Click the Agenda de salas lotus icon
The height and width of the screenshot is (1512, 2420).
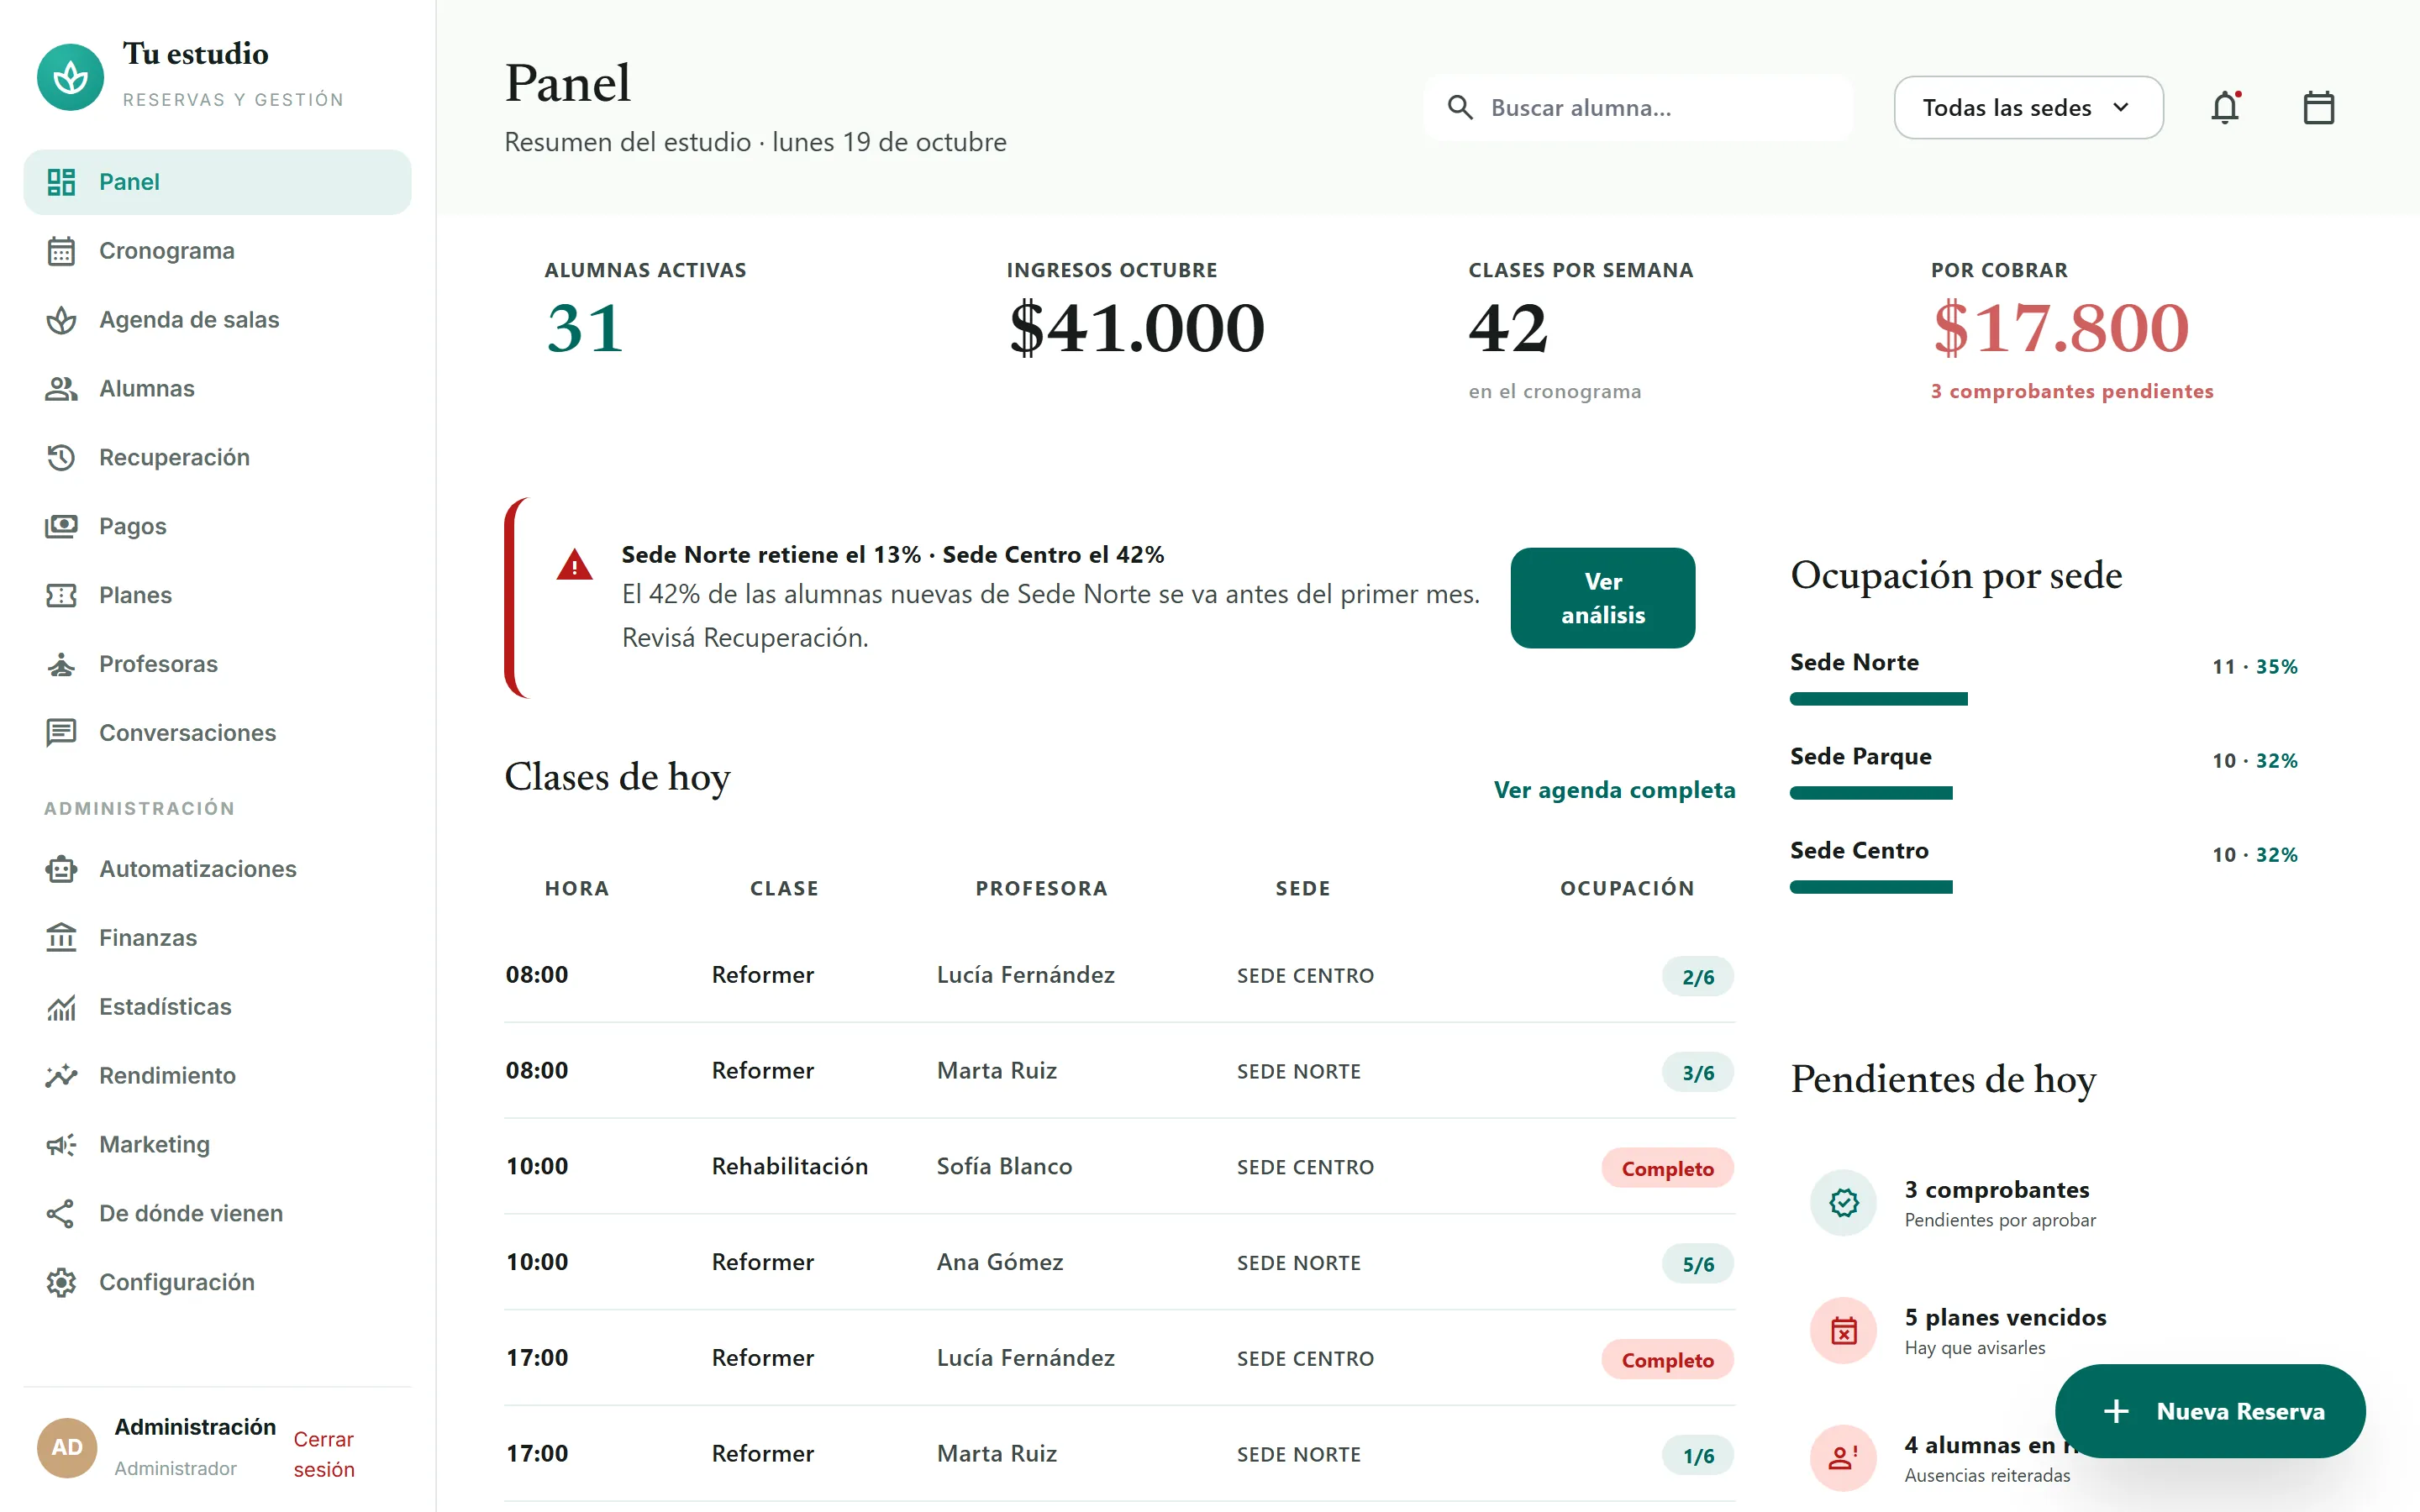(61, 320)
